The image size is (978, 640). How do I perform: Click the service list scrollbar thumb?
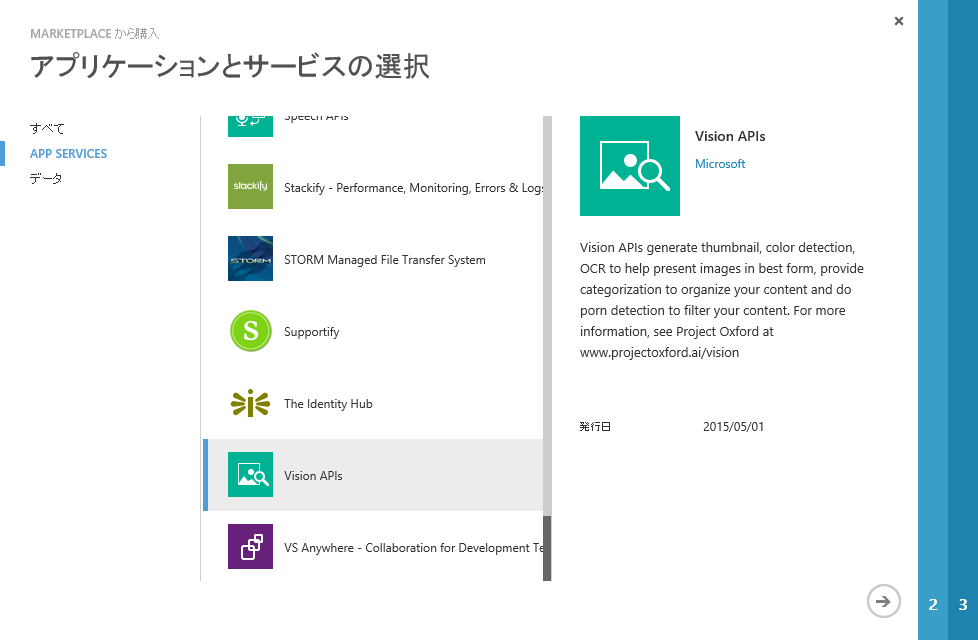(x=547, y=547)
